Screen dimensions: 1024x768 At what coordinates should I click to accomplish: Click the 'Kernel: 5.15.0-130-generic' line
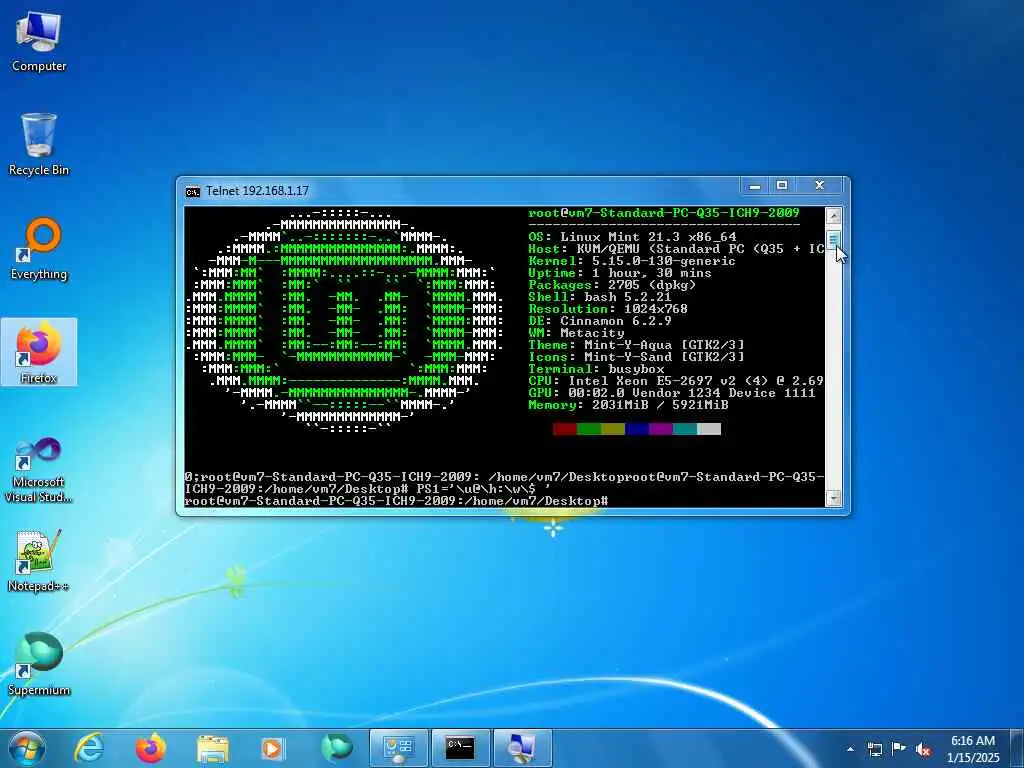tap(632, 261)
